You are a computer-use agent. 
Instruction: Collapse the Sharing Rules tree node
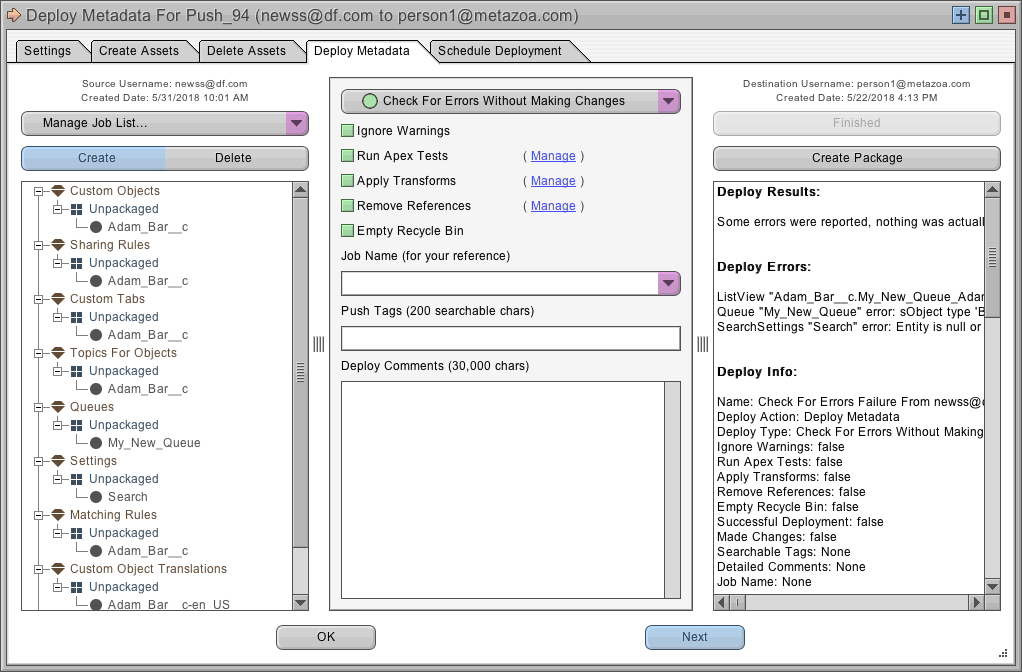38,246
